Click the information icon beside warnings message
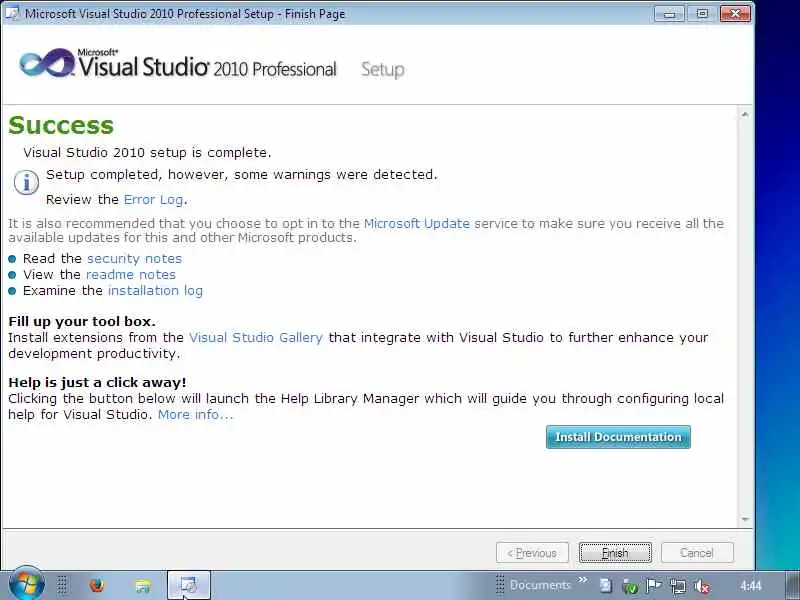This screenshot has height=600, width=800. 26,182
